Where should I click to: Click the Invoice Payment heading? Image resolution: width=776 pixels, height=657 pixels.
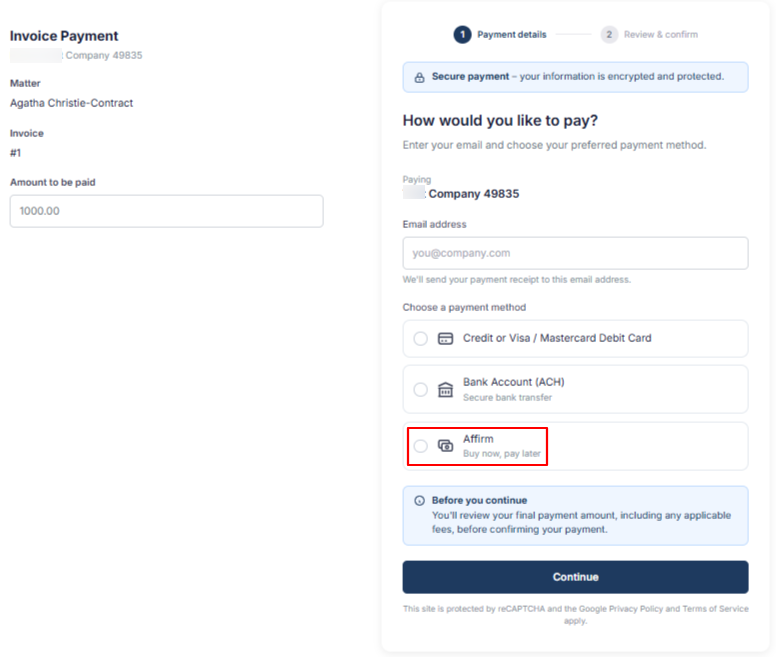click(64, 36)
